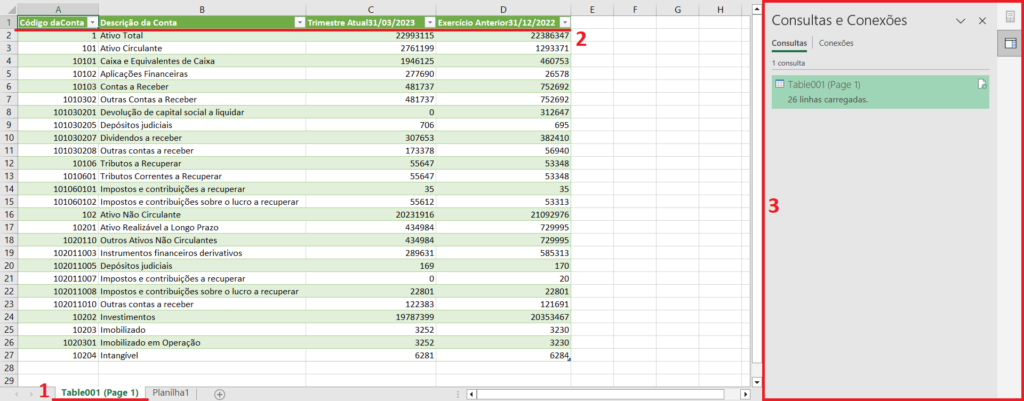Select column G header

click(677, 10)
